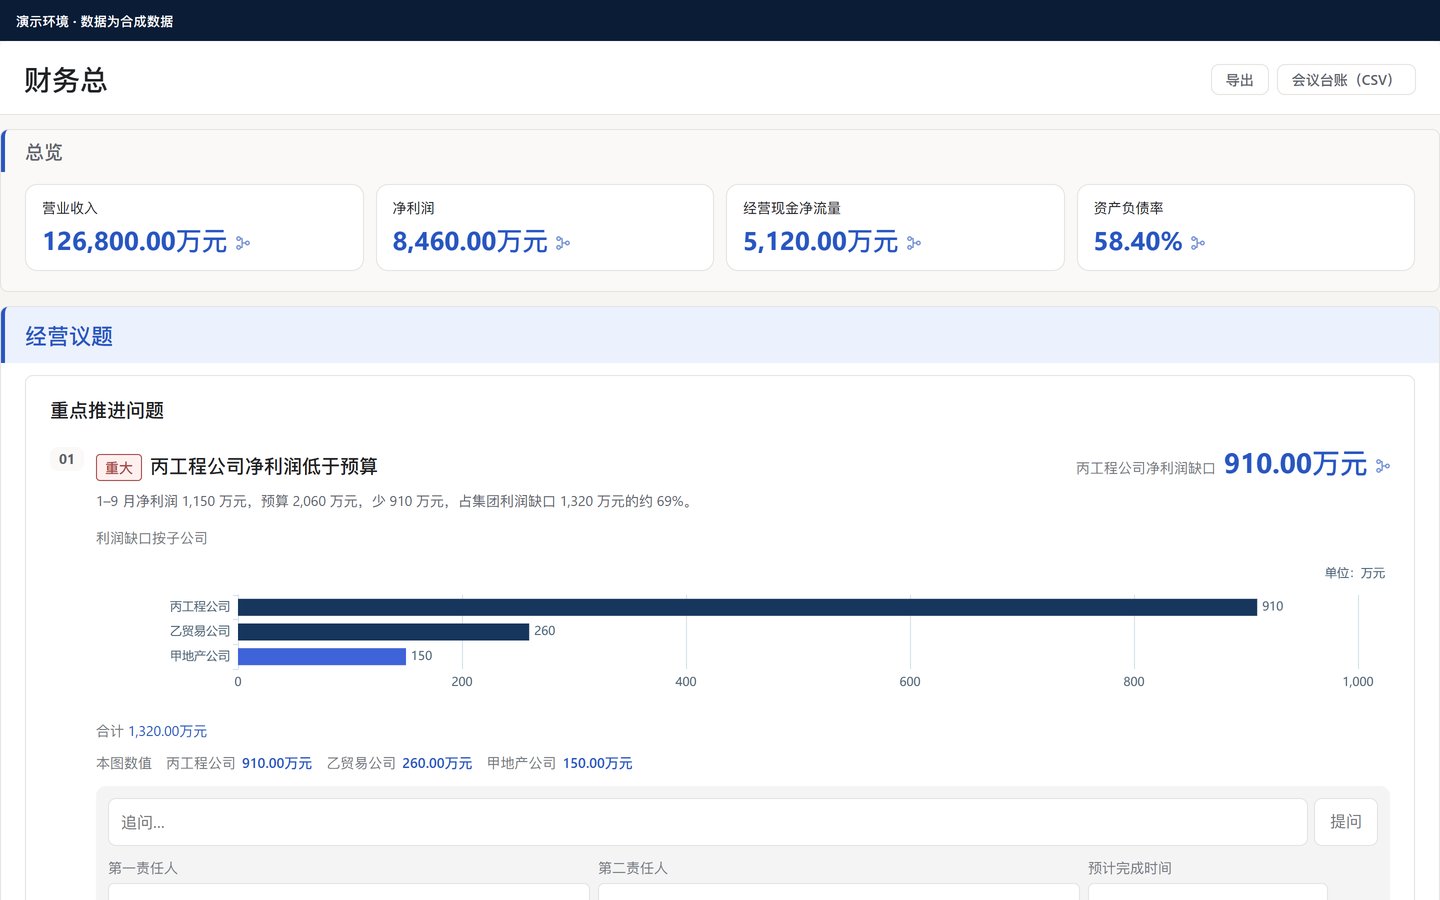
Task: Open the trace icon next to 8,460.00万元
Action: click(563, 243)
